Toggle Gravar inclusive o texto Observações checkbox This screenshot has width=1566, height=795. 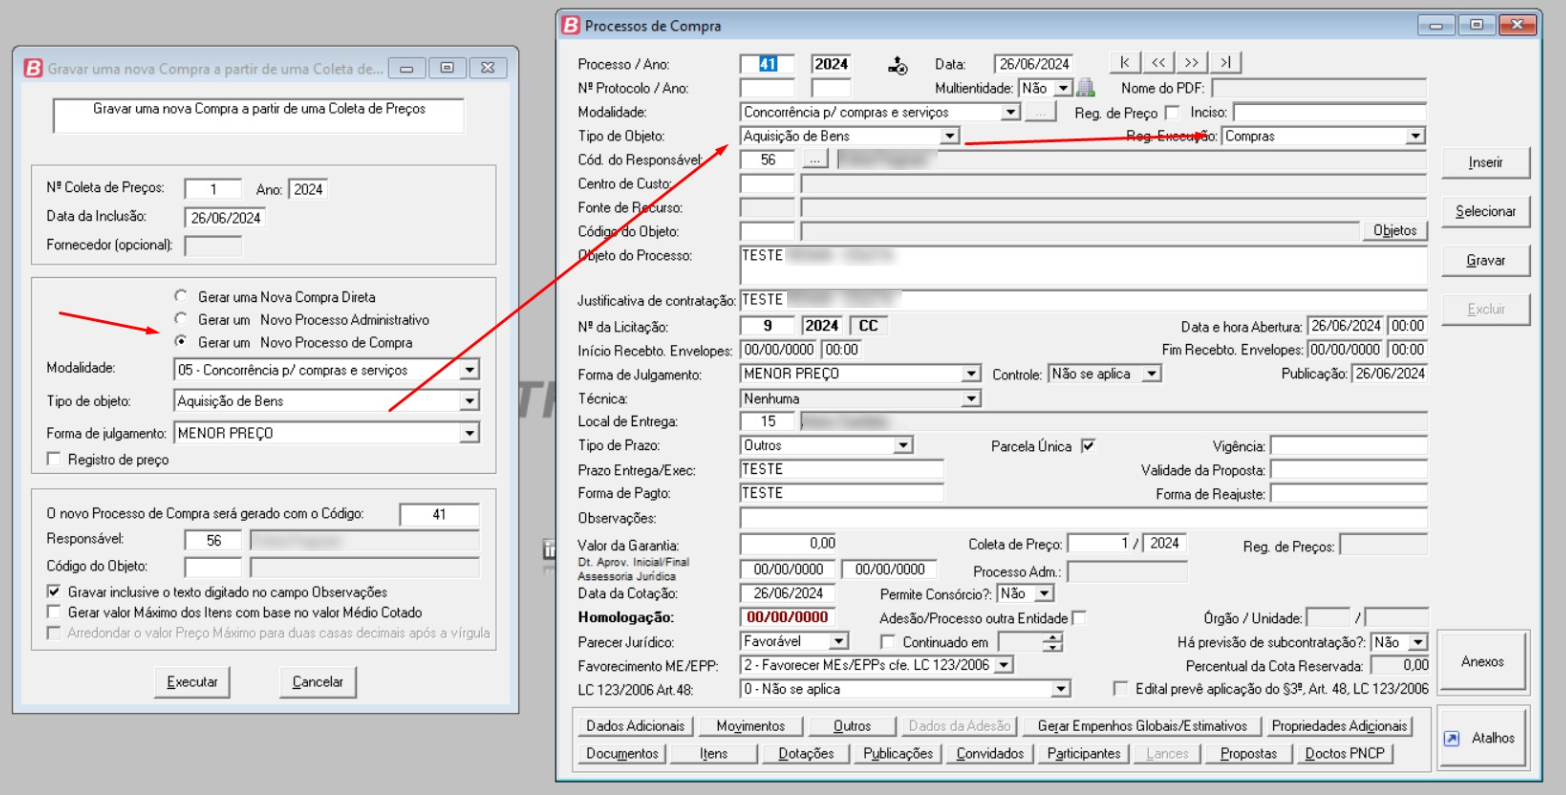pos(54,592)
